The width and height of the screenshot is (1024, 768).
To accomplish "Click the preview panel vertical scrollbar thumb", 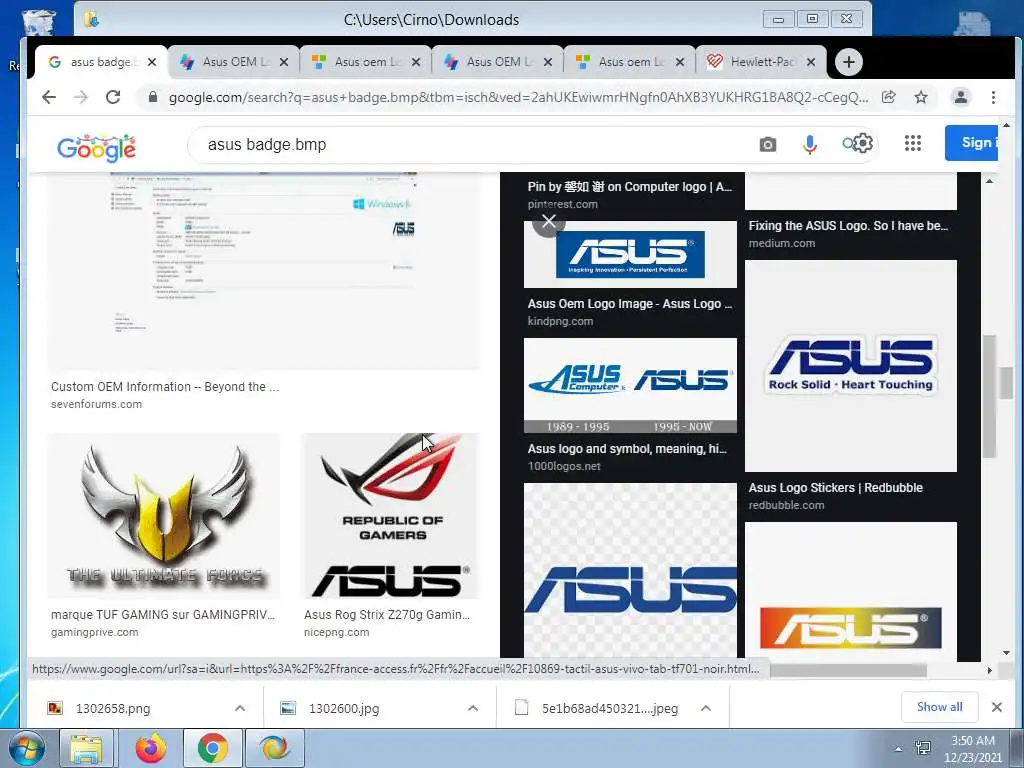I will pyautogui.click(x=989, y=396).
